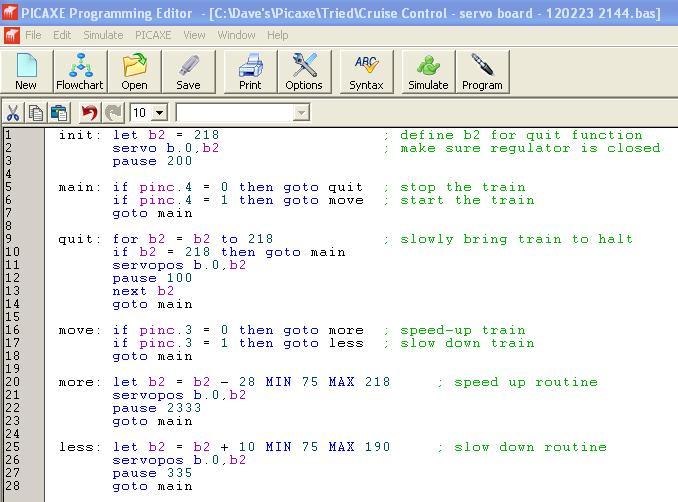This screenshot has height=502, width=678.
Task: Click comment 'slow down routine'
Action: click(530, 447)
